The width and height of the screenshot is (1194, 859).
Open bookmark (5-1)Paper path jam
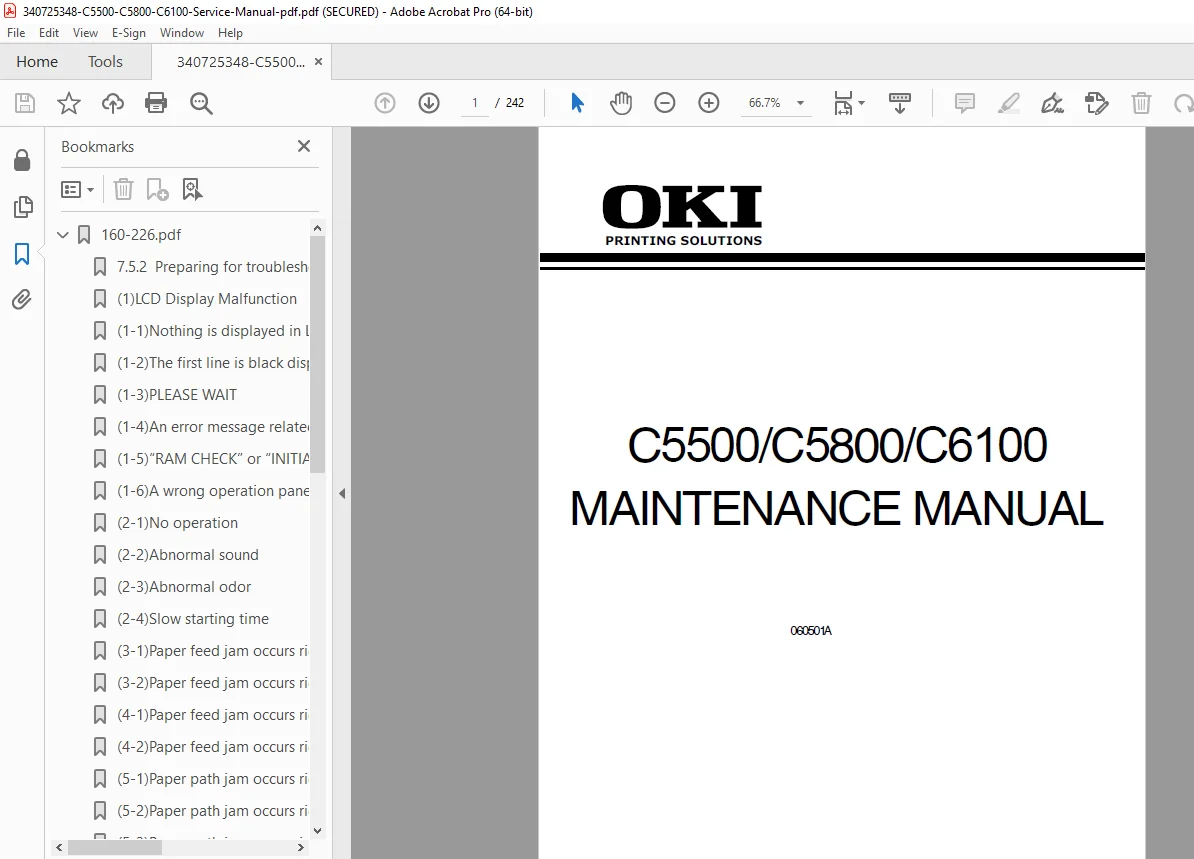tap(212, 778)
